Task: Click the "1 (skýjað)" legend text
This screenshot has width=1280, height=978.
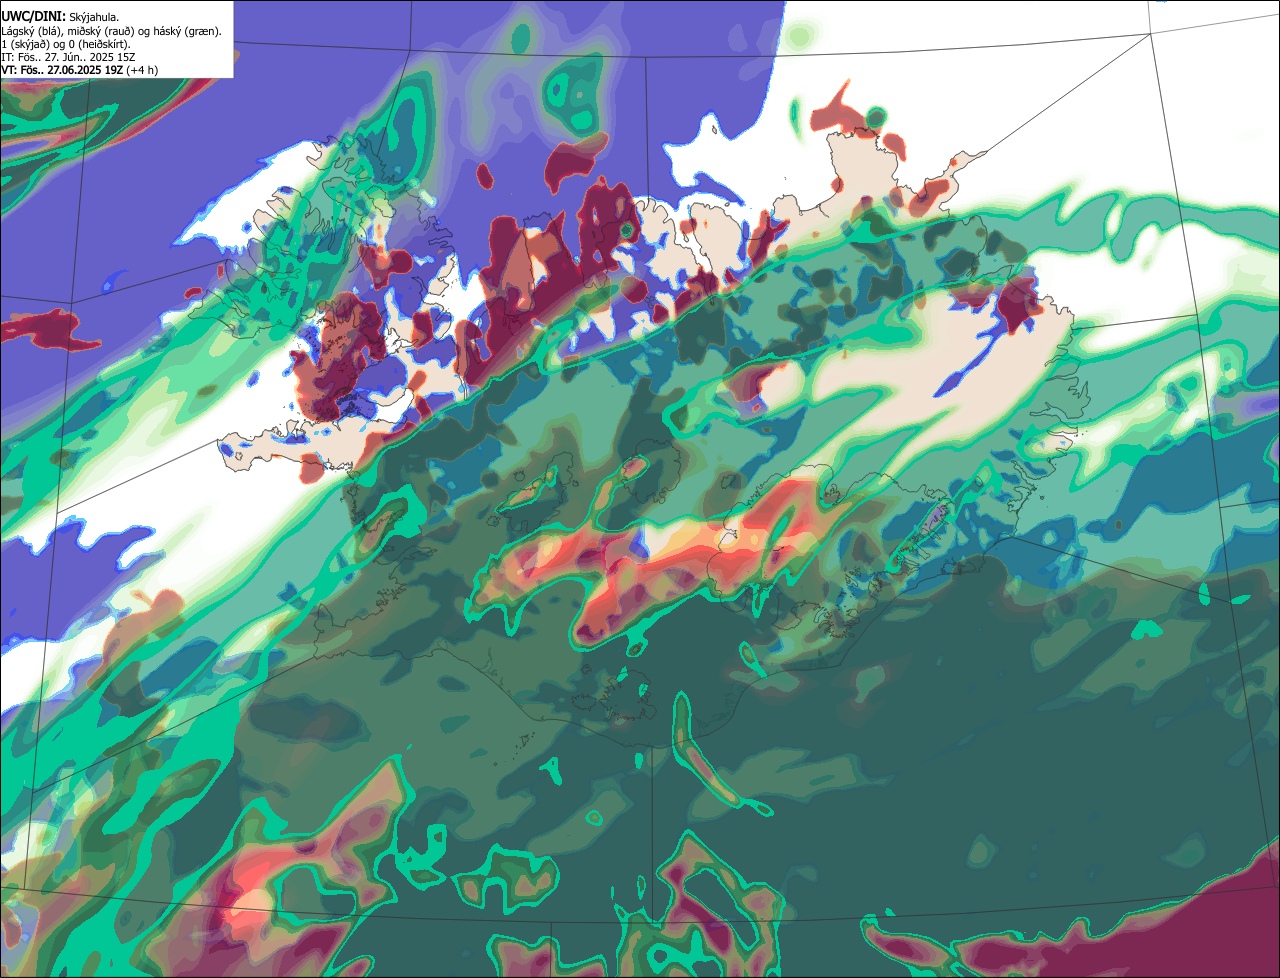Action: pyautogui.click(x=25, y=44)
